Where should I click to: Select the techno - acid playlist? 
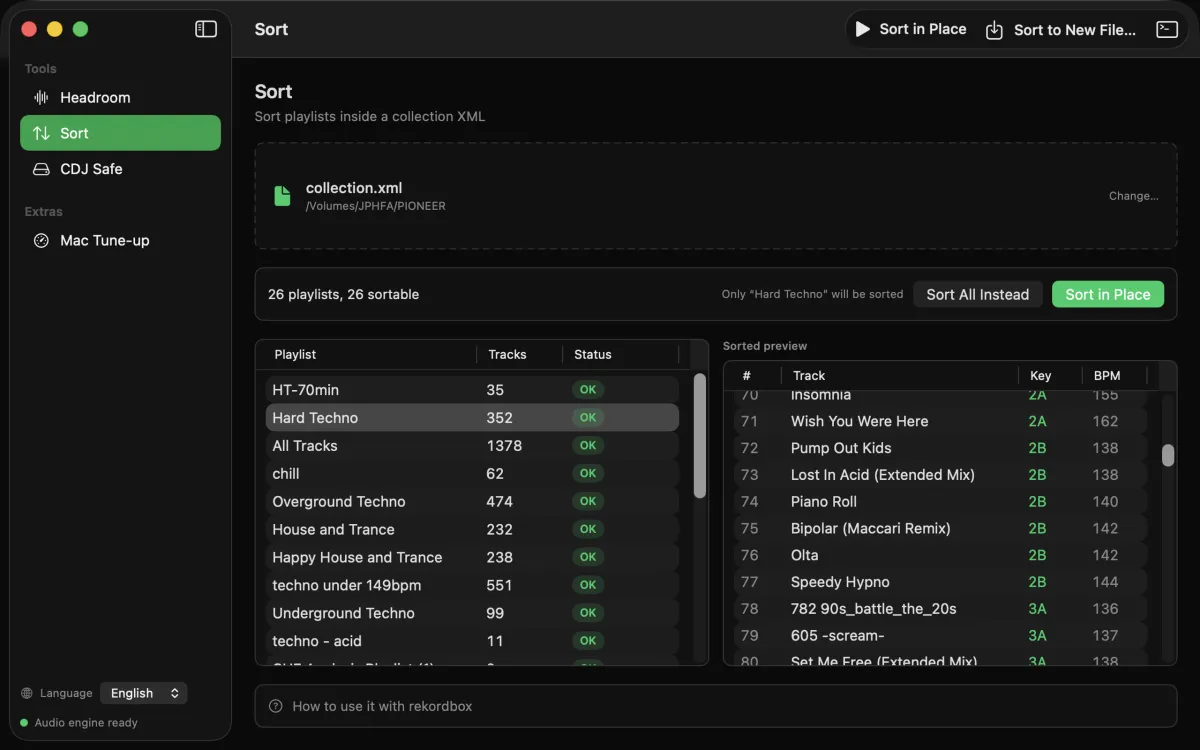[472, 641]
